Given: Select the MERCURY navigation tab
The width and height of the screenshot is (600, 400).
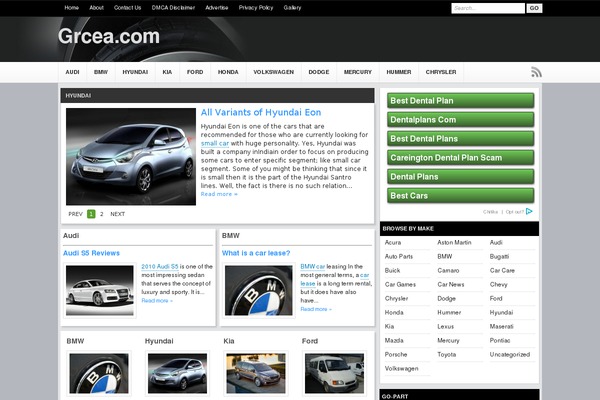Looking at the screenshot, I should click(358, 72).
